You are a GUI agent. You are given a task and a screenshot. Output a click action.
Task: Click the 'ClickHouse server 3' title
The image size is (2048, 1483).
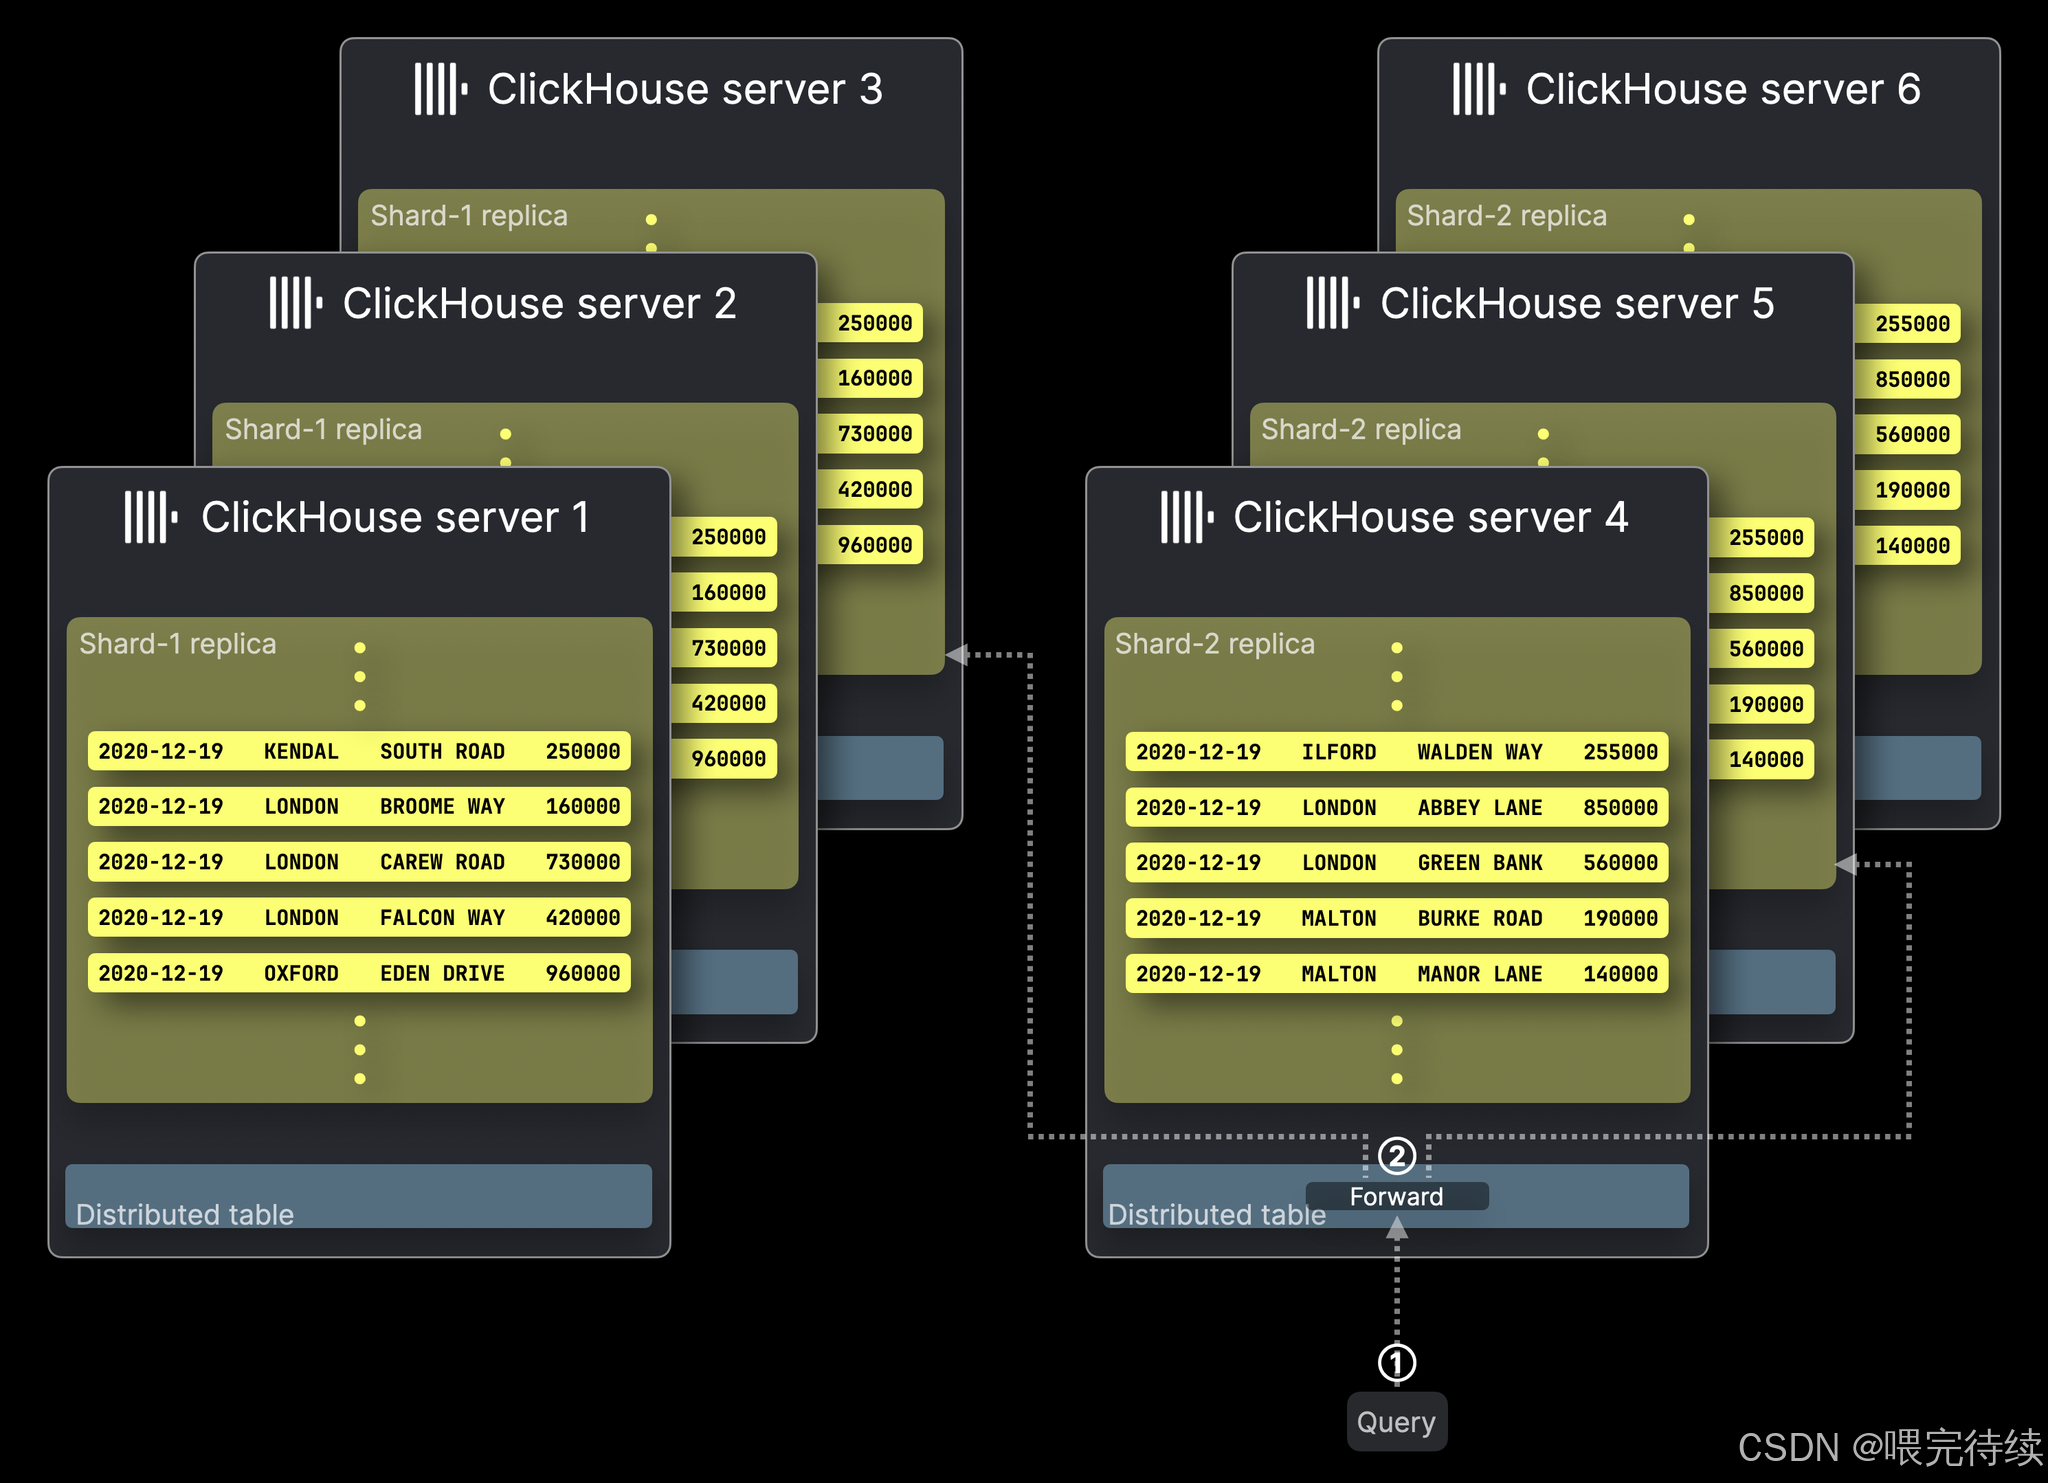click(x=686, y=89)
